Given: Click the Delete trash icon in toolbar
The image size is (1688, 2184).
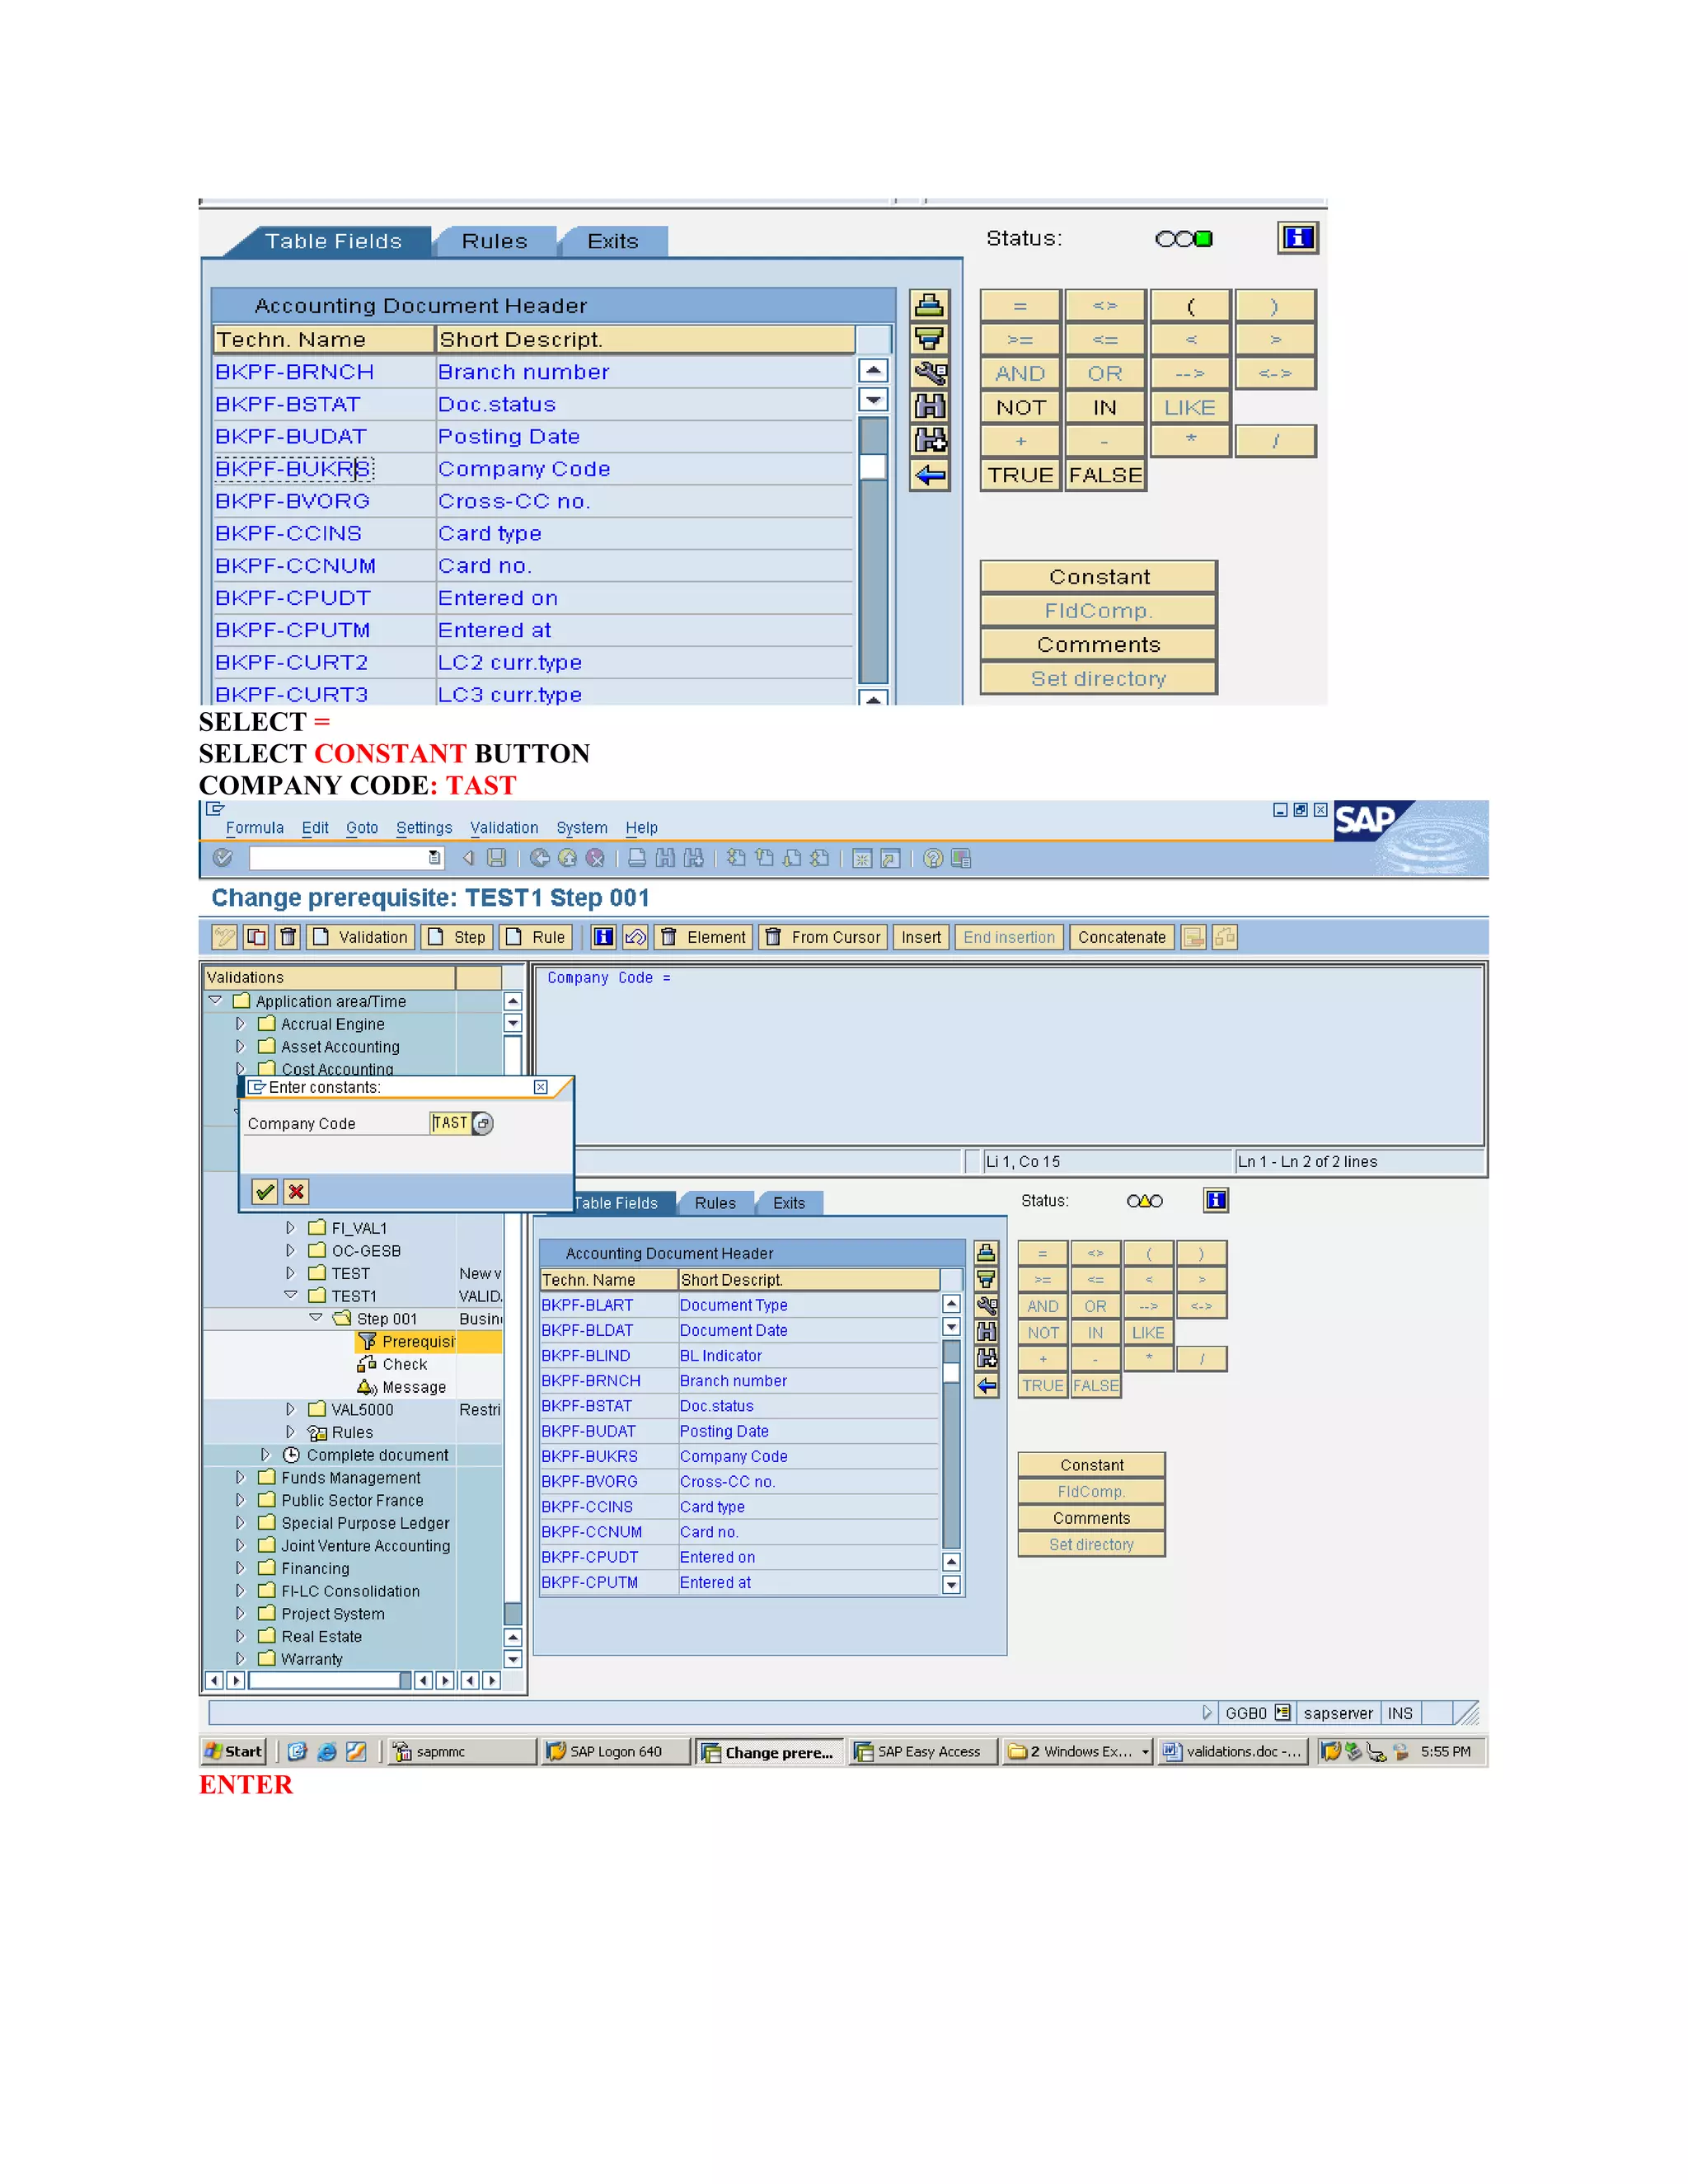Looking at the screenshot, I should (288, 937).
